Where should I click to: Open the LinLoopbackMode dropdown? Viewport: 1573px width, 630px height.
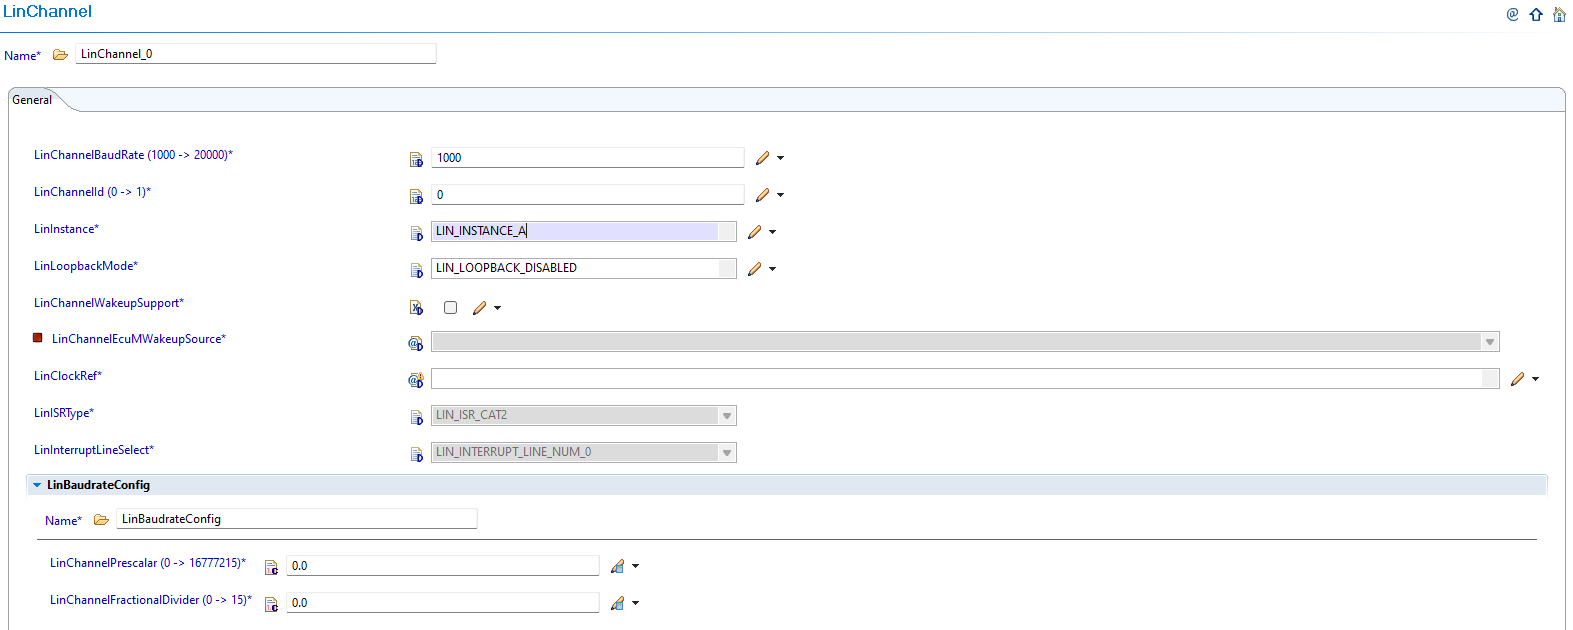726,269
